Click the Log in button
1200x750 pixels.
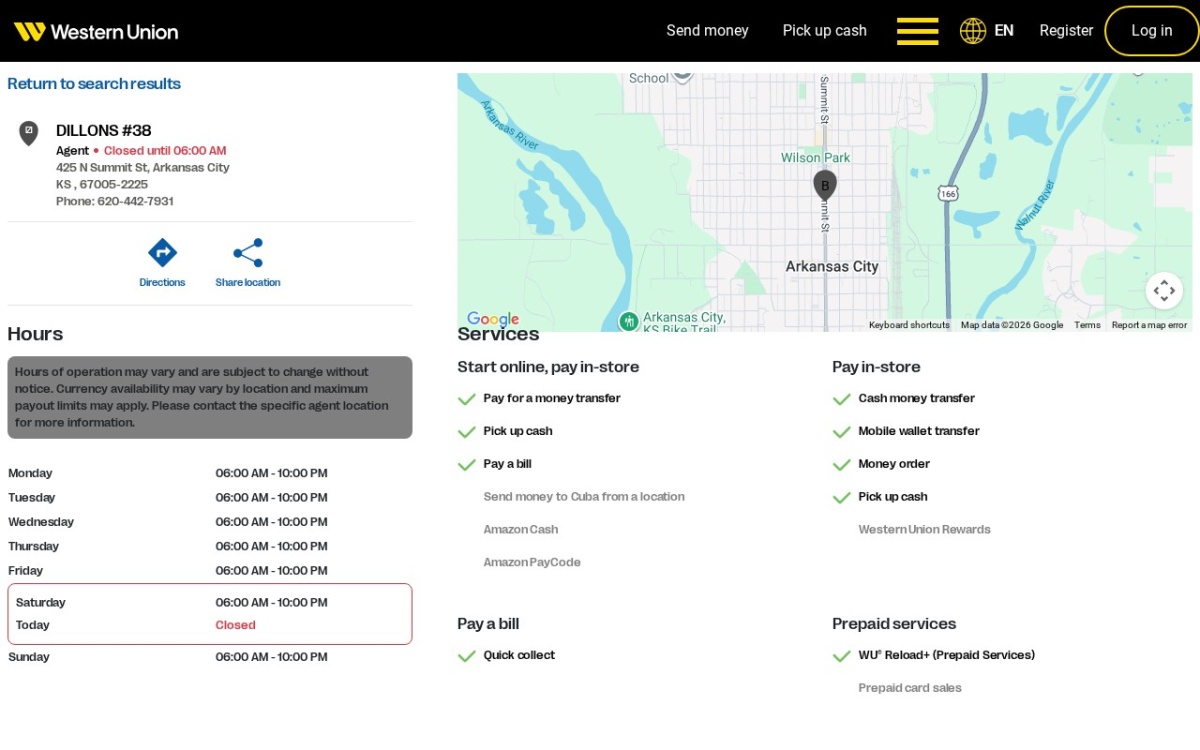pos(1151,31)
